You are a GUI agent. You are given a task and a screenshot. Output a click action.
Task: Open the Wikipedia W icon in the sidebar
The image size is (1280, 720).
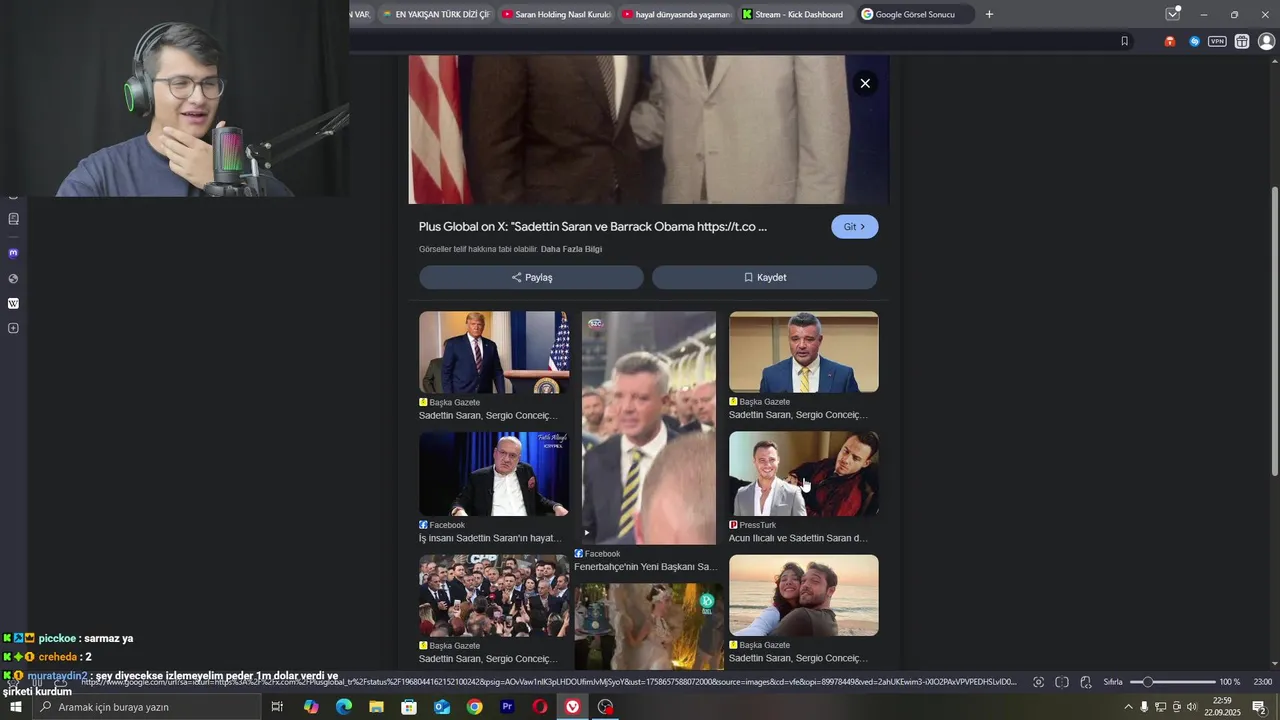(x=13, y=303)
